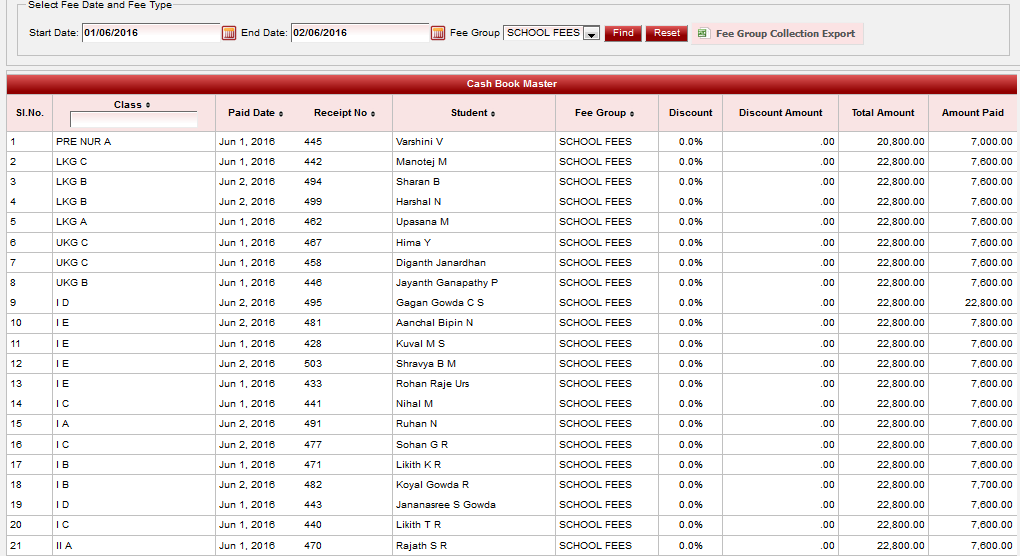
Task: Select the Varshini V student row
Action: [419, 142]
